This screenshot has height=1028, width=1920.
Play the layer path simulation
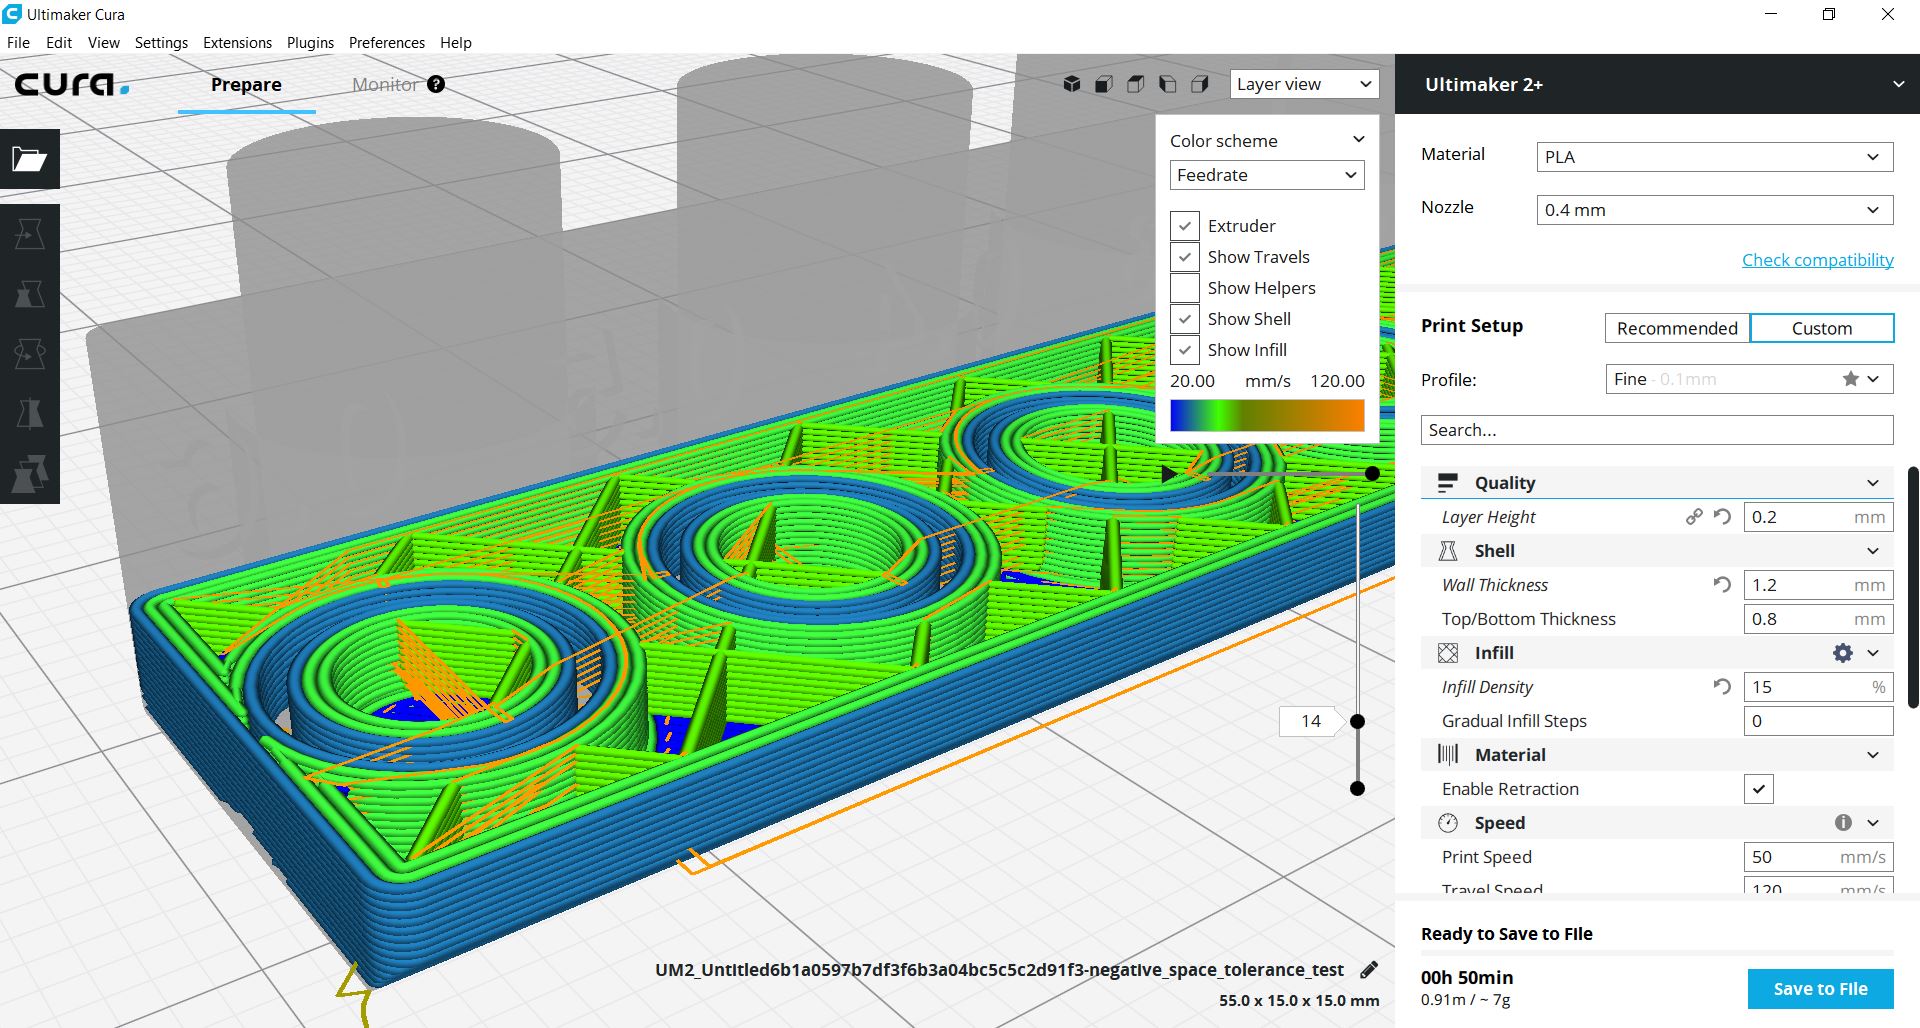[1168, 474]
